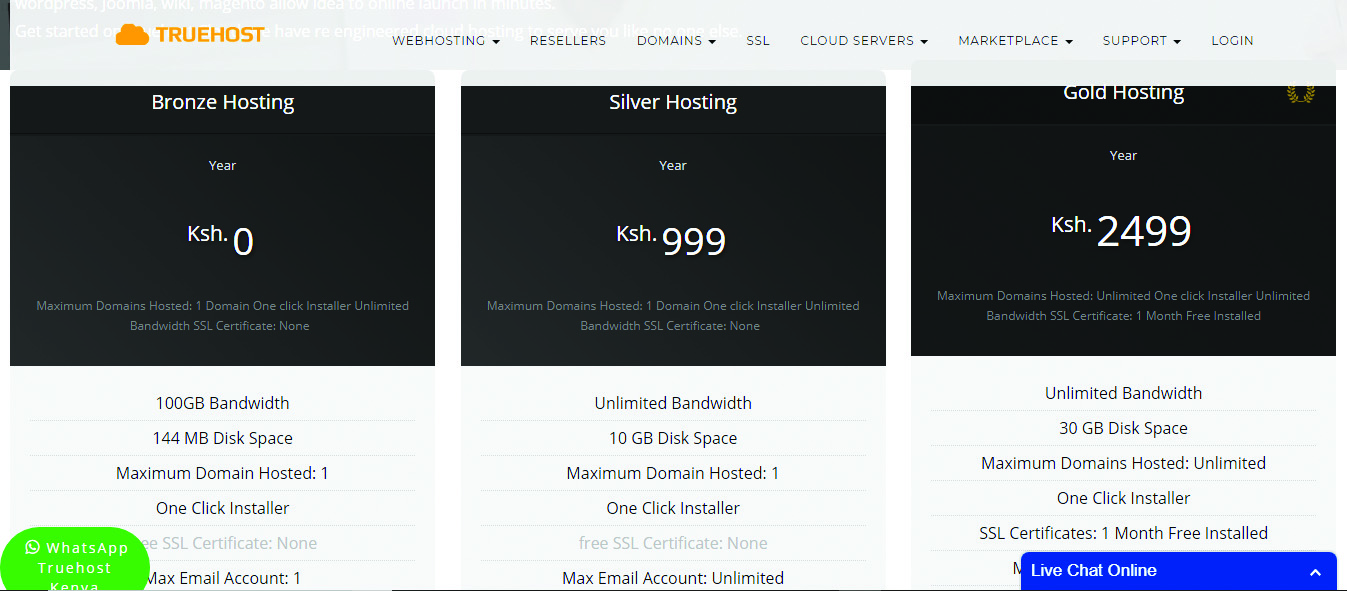Expand the Live Chat Online chevron
The height and width of the screenshot is (591, 1347).
click(1315, 572)
